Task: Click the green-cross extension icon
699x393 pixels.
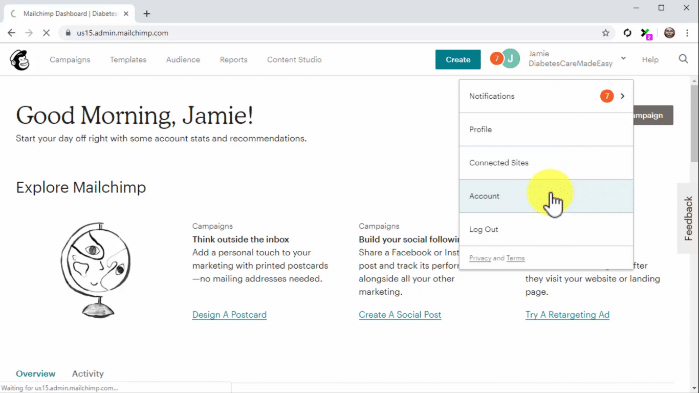Action: point(646,33)
